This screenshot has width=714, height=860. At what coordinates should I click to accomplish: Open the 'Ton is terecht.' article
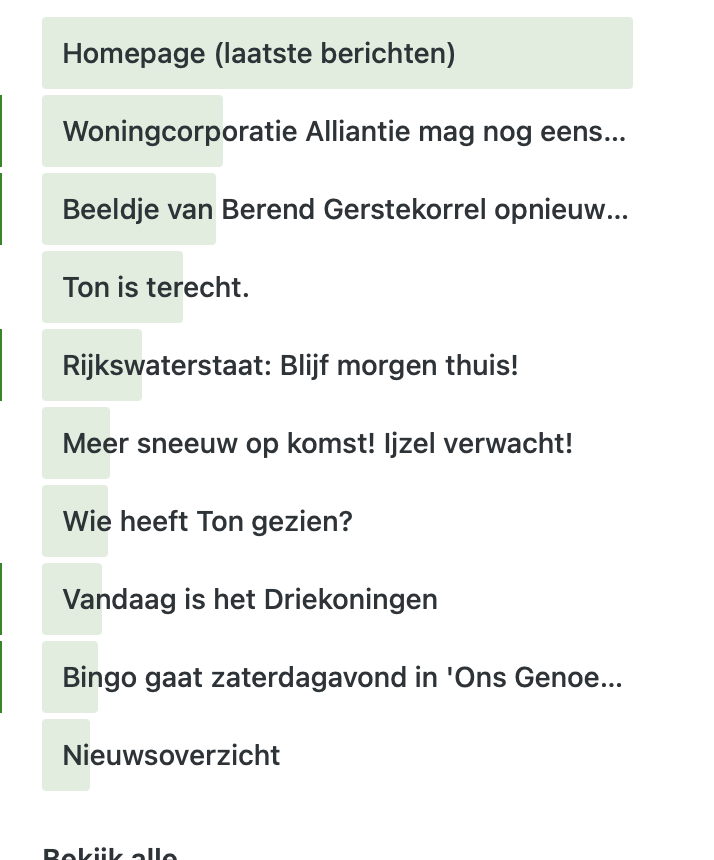click(155, 287)
